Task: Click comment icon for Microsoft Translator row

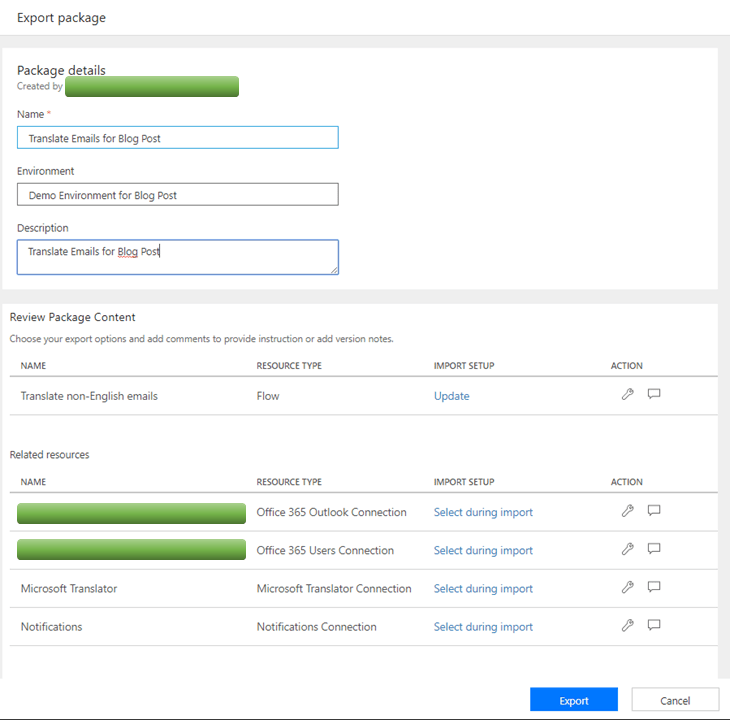Action: pos(654,587)
